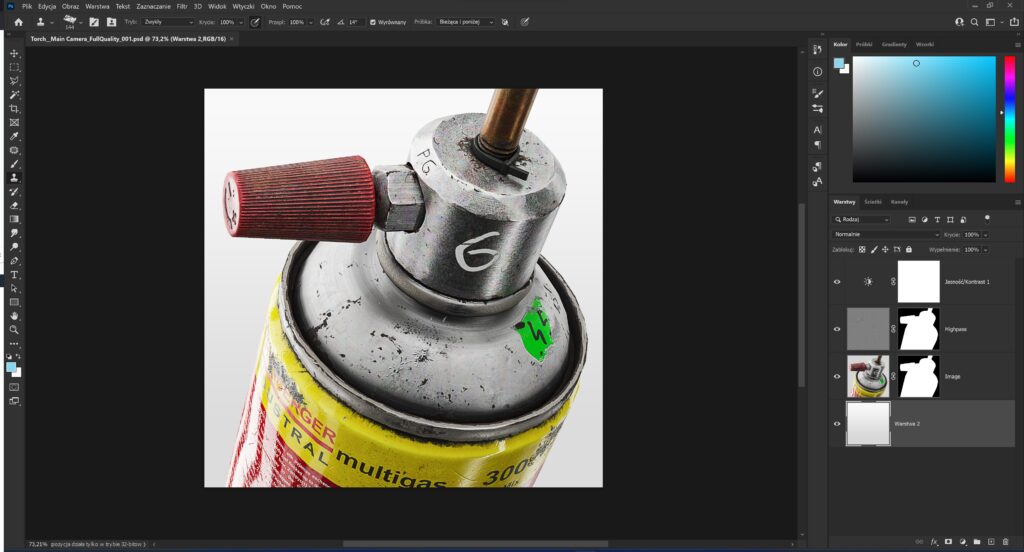Toggle airbrush build-up effects
1024x552 pixels.
(x=325, y=22)
